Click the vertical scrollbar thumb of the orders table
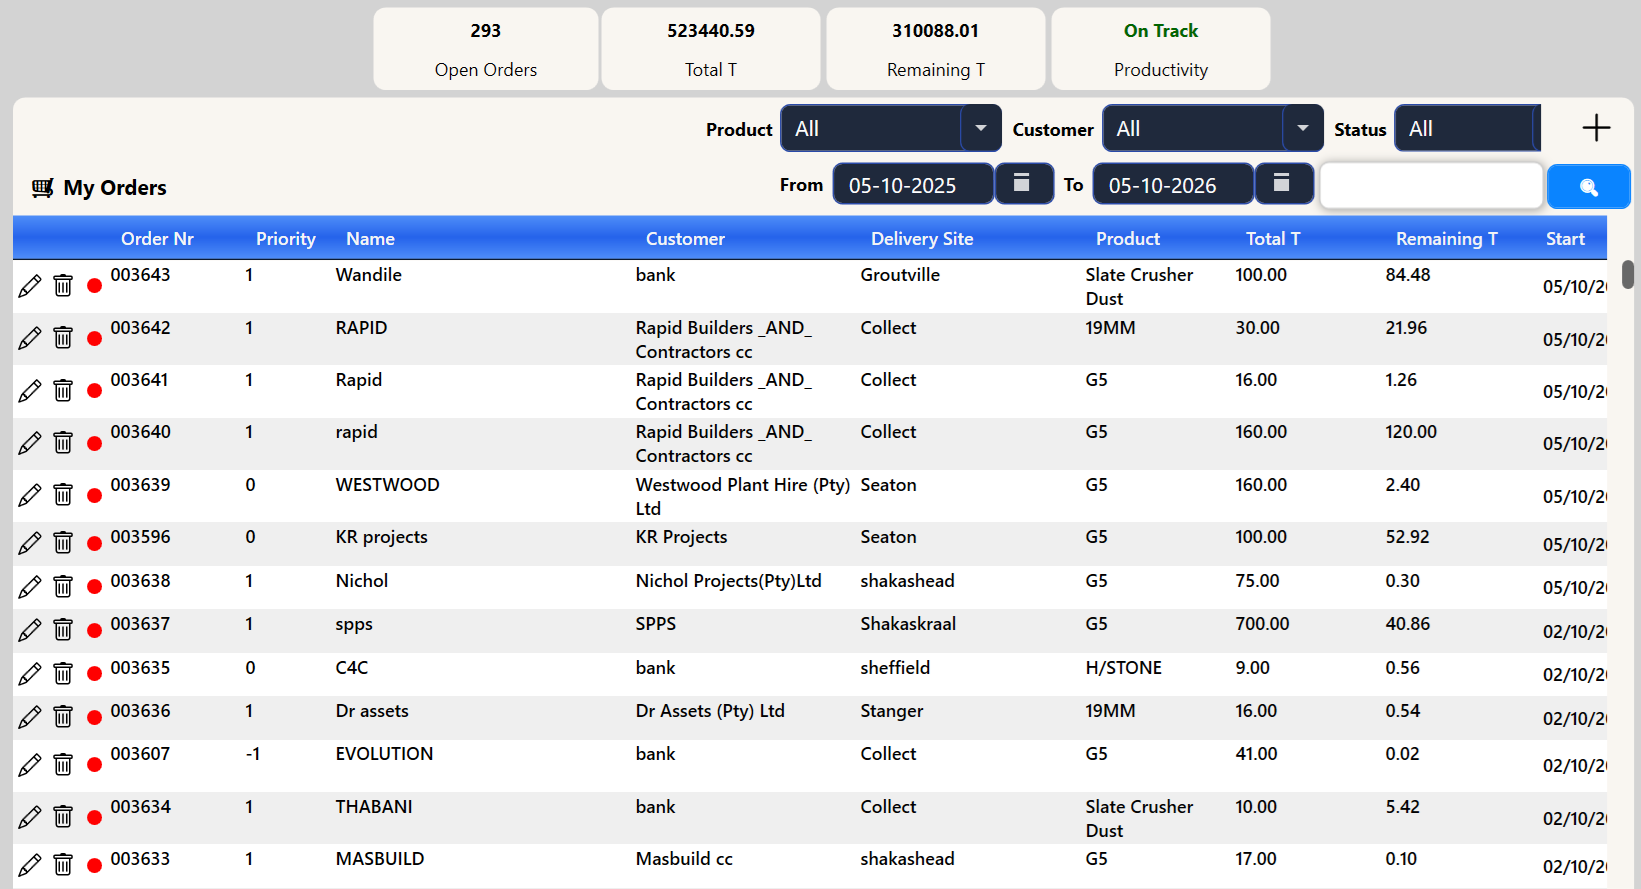 tap(1628, 274)
